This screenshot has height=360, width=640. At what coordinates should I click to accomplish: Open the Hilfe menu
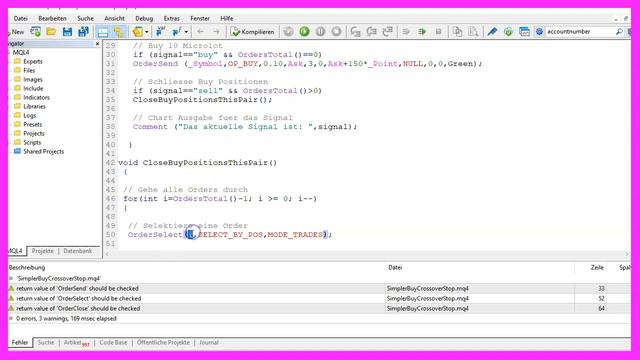tap(227, 18)
